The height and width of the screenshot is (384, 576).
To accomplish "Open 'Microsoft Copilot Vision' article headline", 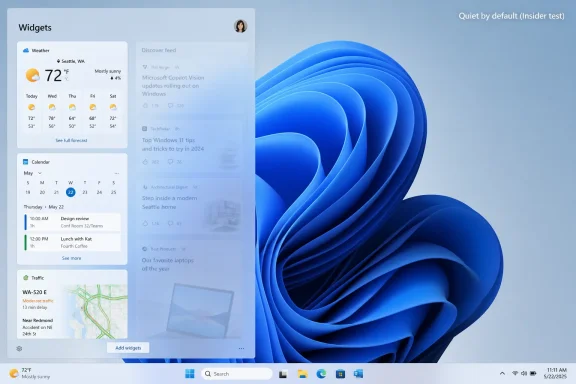I will coord(173,86).
